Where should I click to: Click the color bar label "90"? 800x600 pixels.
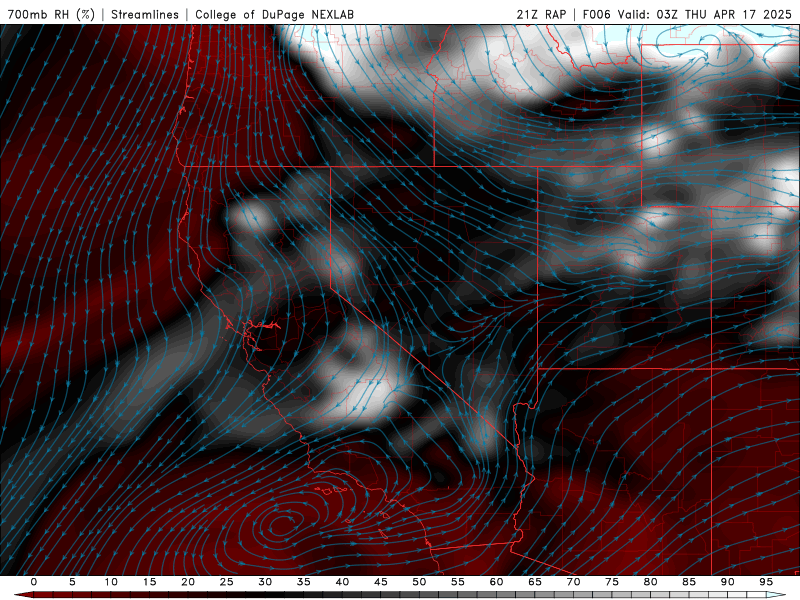point(727,582)
